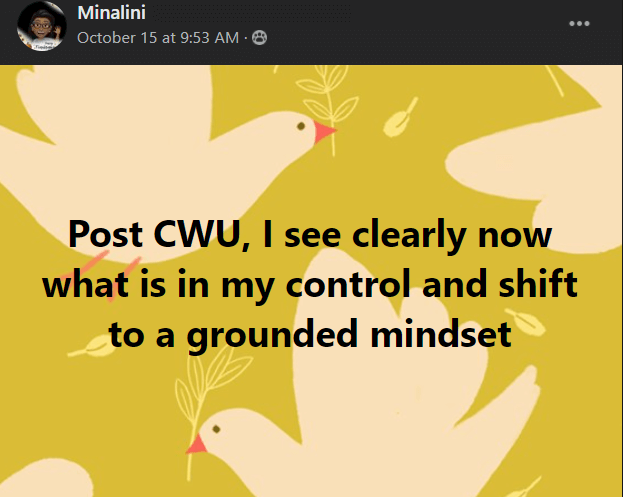Click the bottom dove's eye
Viewport: 623px width, 497px height.
coord(216,429)
